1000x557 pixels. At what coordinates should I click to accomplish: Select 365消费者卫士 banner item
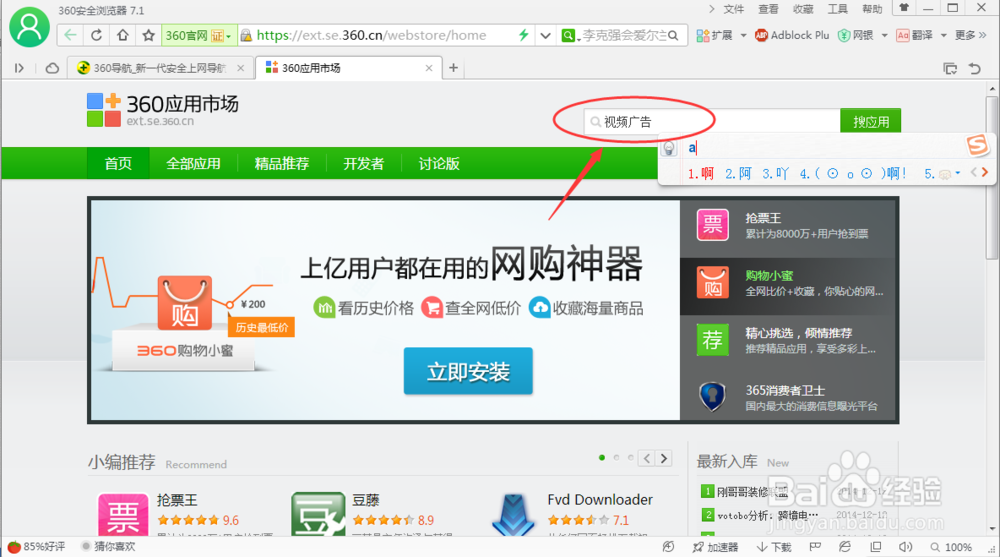point(788,397)
